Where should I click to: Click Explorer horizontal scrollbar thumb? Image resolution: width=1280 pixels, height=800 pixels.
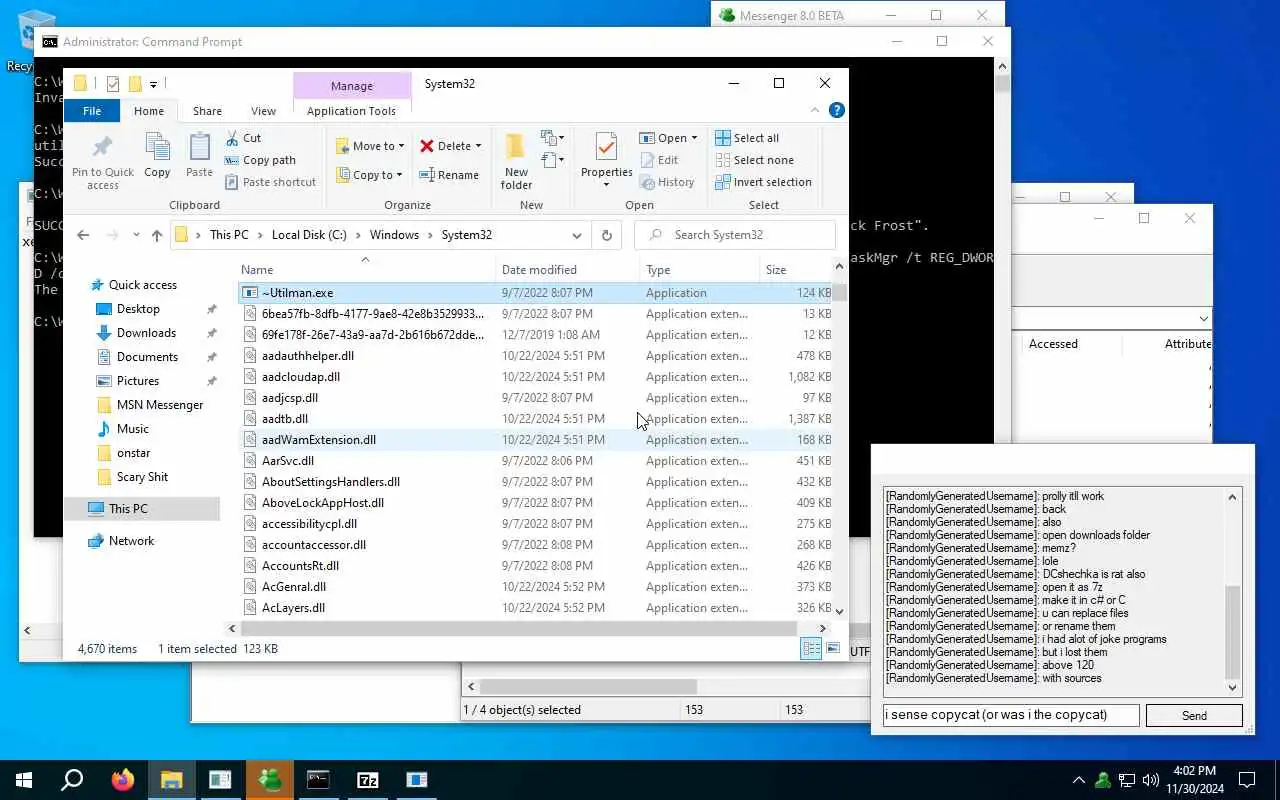(518, 628)
